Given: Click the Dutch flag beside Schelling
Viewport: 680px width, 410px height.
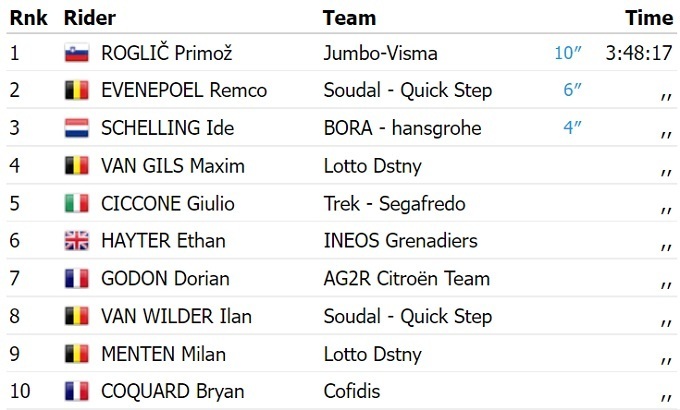Looking at the screenshot, I should 76,129.
